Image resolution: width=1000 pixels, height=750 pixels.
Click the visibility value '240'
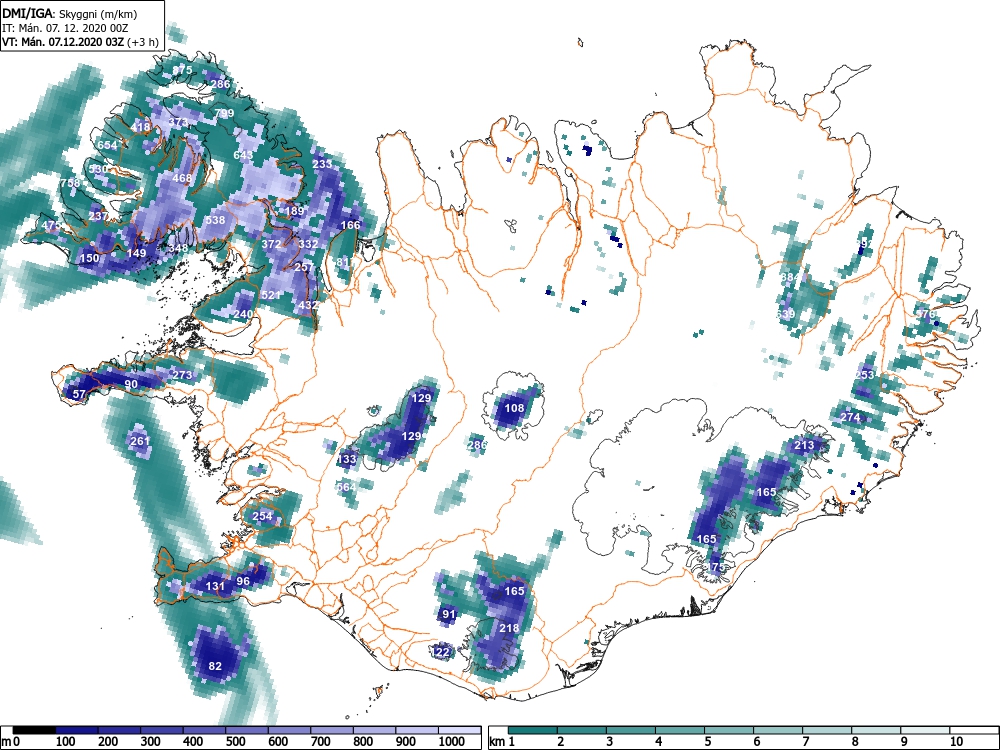pos(243,314)
